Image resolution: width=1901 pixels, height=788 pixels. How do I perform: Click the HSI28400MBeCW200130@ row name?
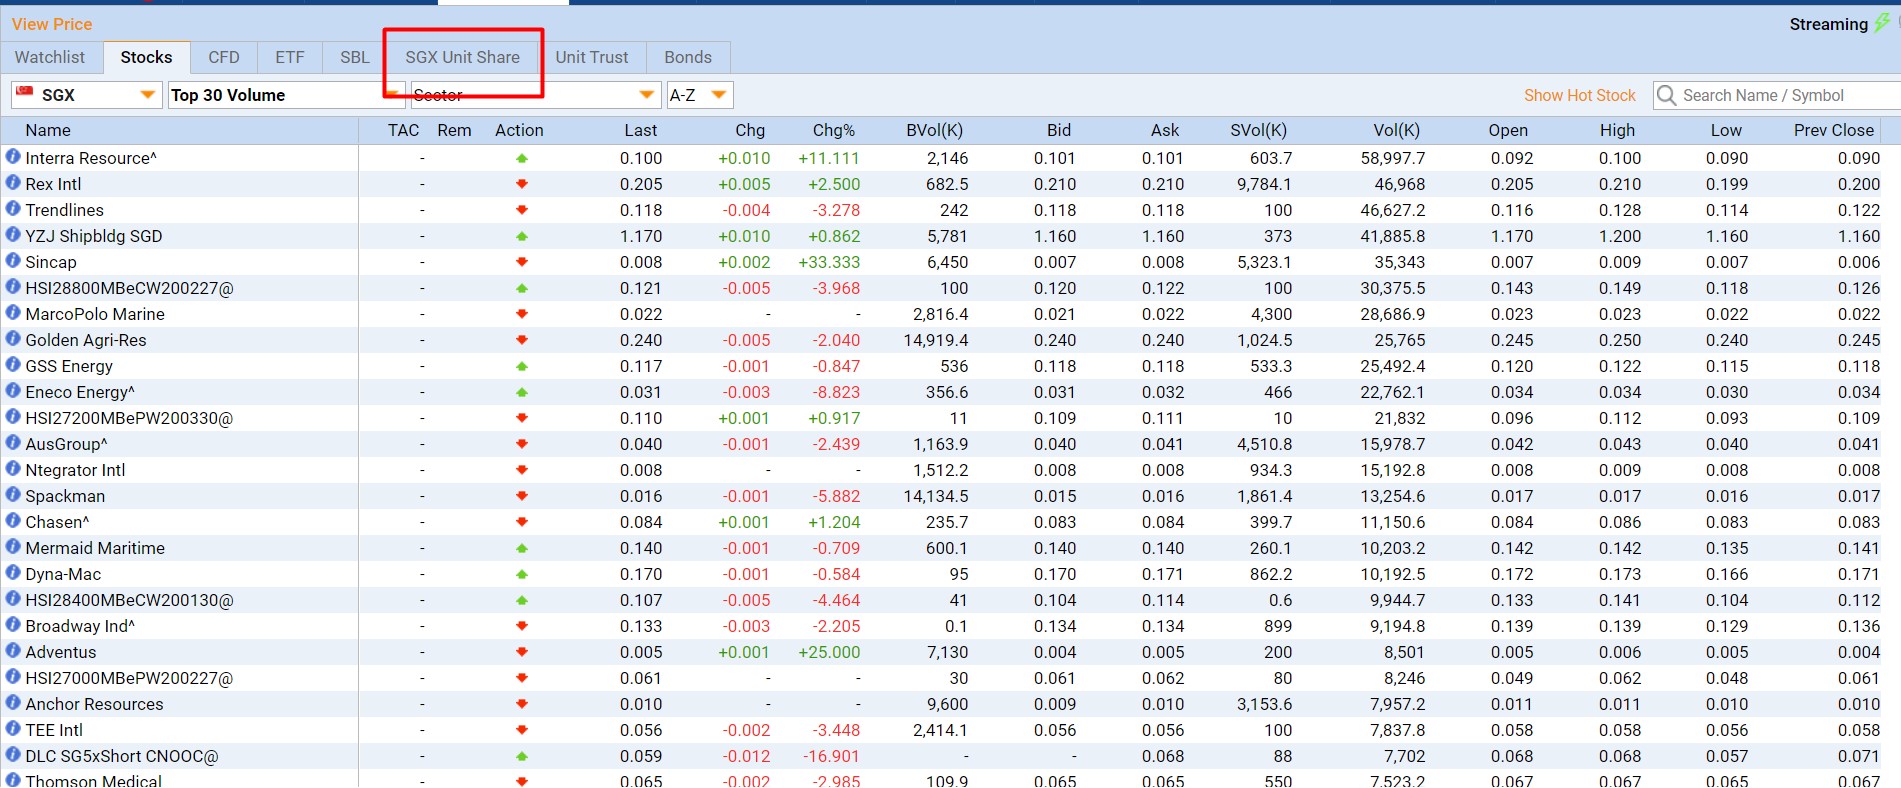pos(129,600)
